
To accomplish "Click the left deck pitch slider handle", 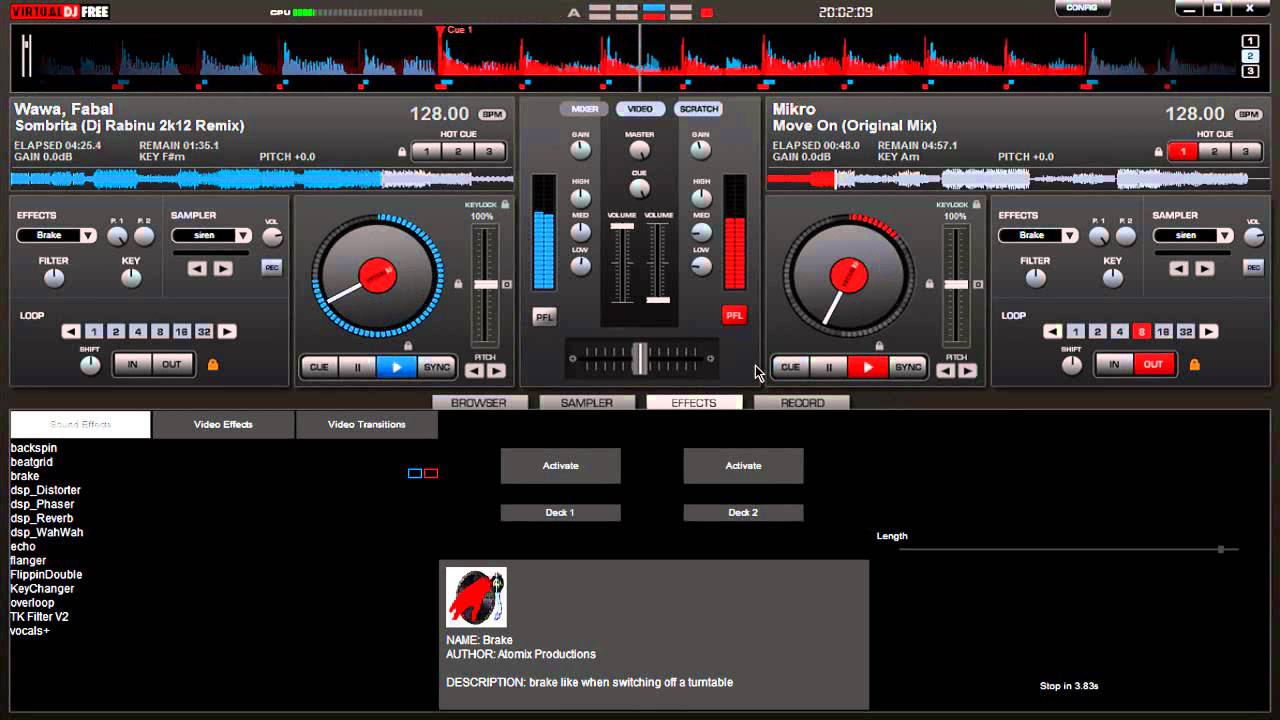I will pyautogui.click(x=485, y=285).
